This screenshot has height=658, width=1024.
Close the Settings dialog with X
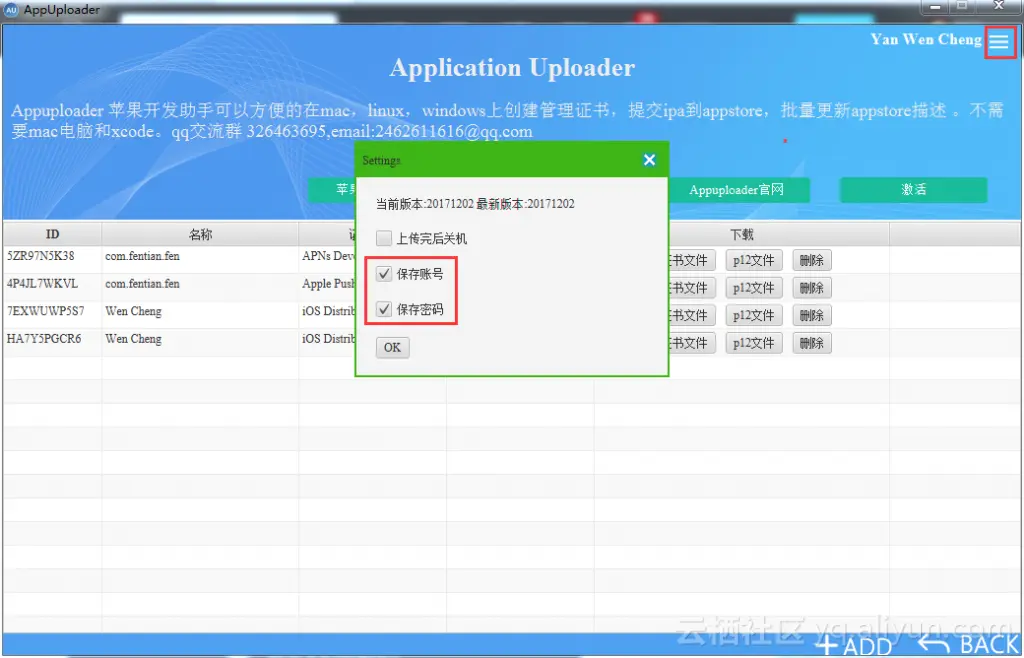[x=649, y=160]
